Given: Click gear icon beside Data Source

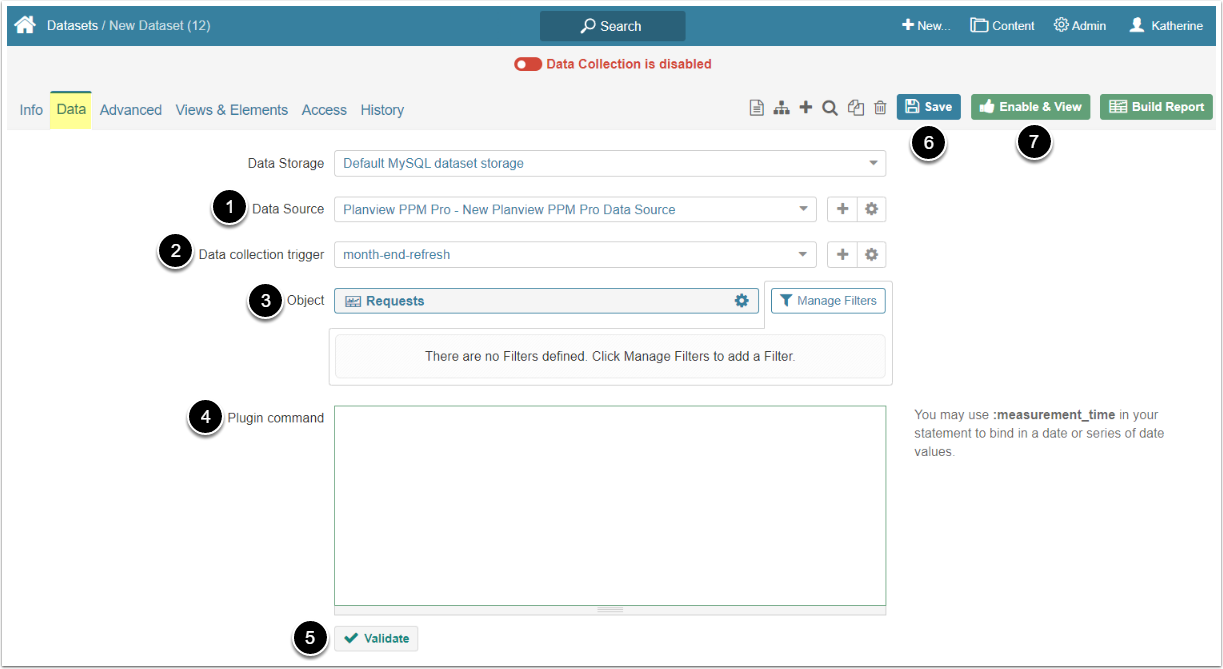Looking at the screenshot, I should [871, 209].
